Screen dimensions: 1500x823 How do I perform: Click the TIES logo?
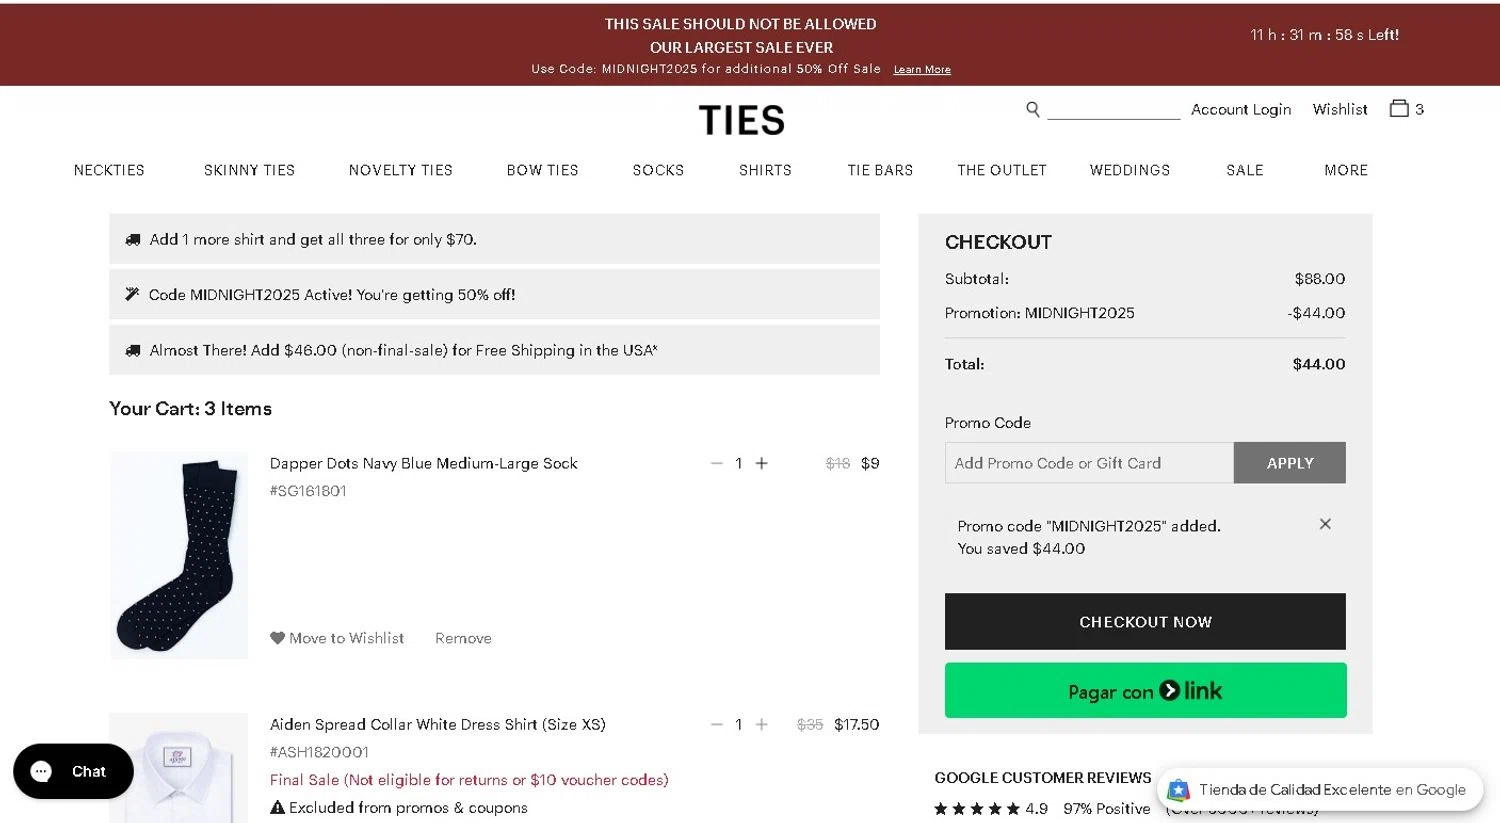pos(741,121)
